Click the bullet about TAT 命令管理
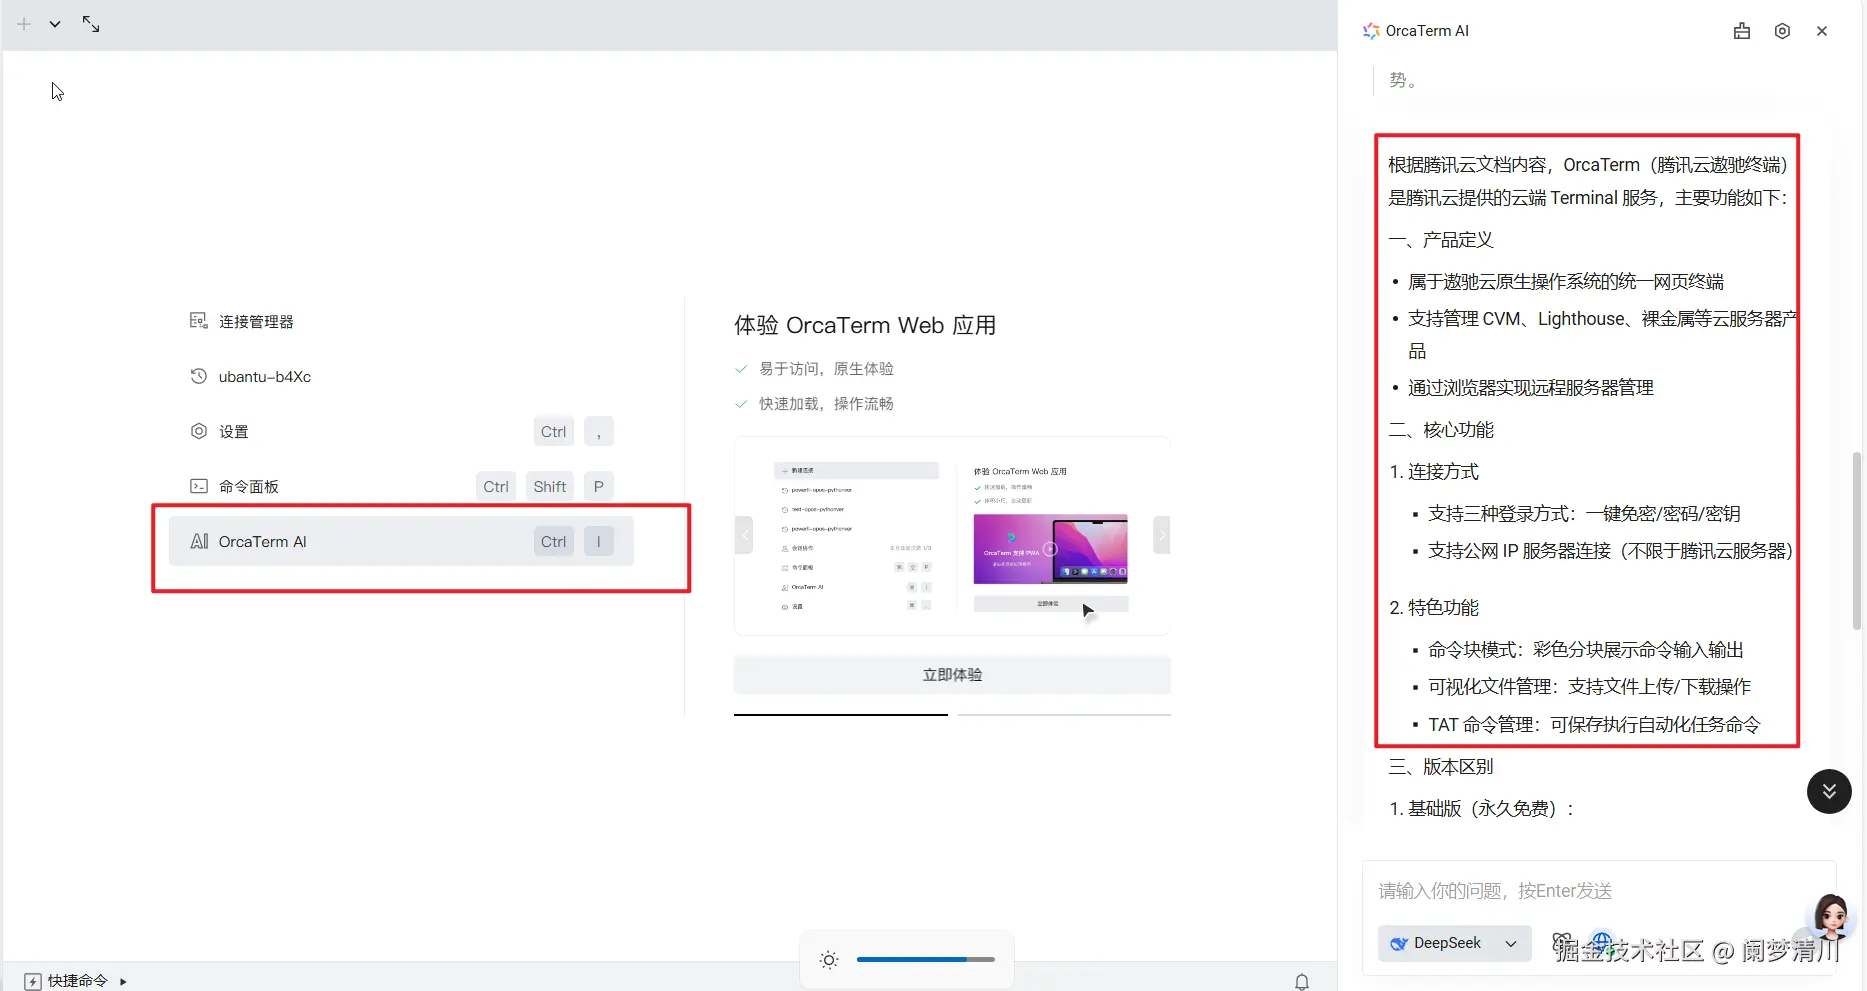 click(1594, 725)
